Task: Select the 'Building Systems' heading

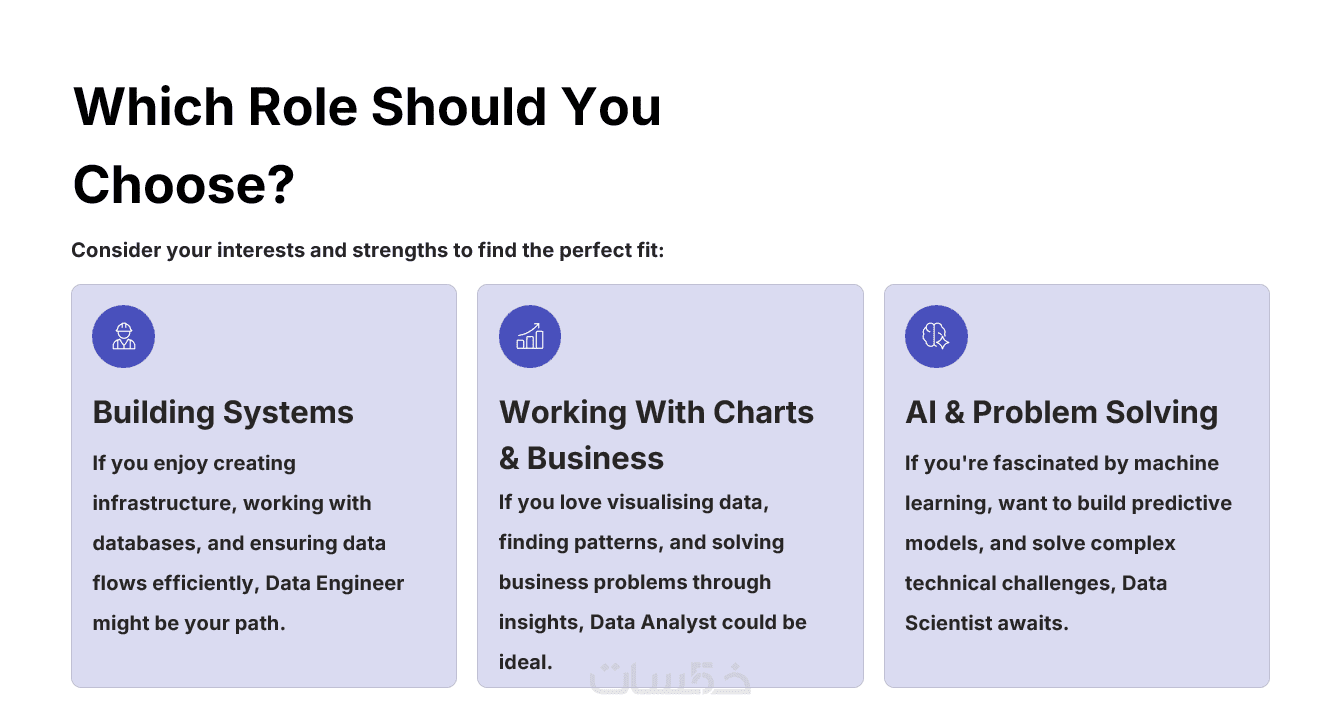Action: click(223, 412)
